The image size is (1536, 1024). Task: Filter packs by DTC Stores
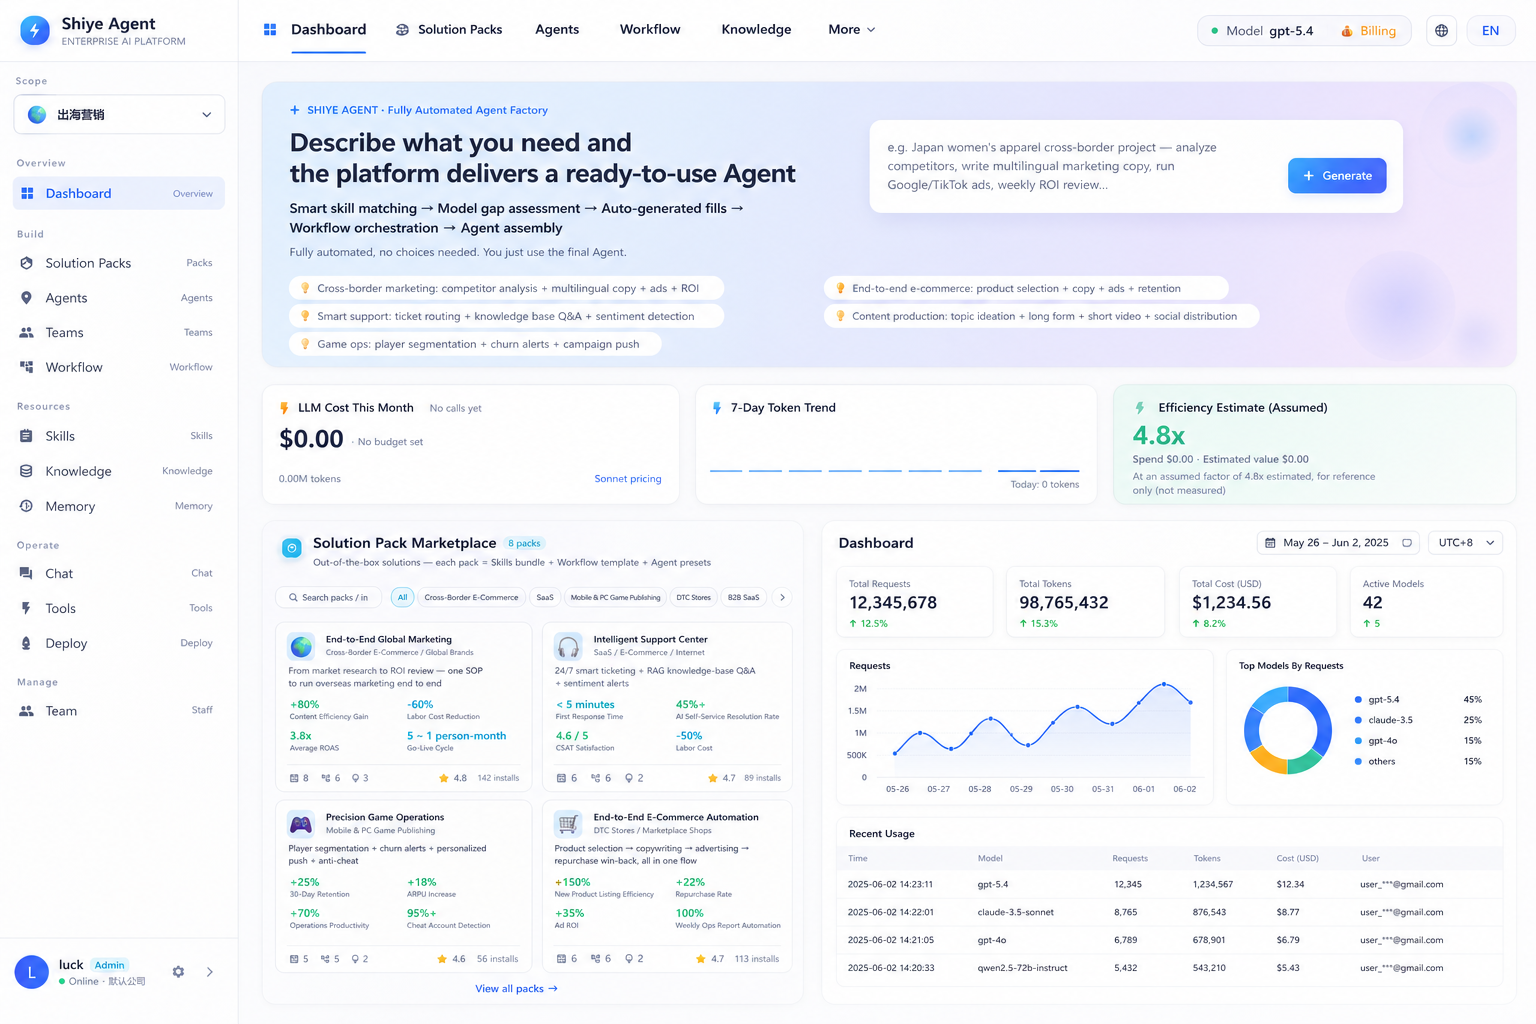coord(693,597)
